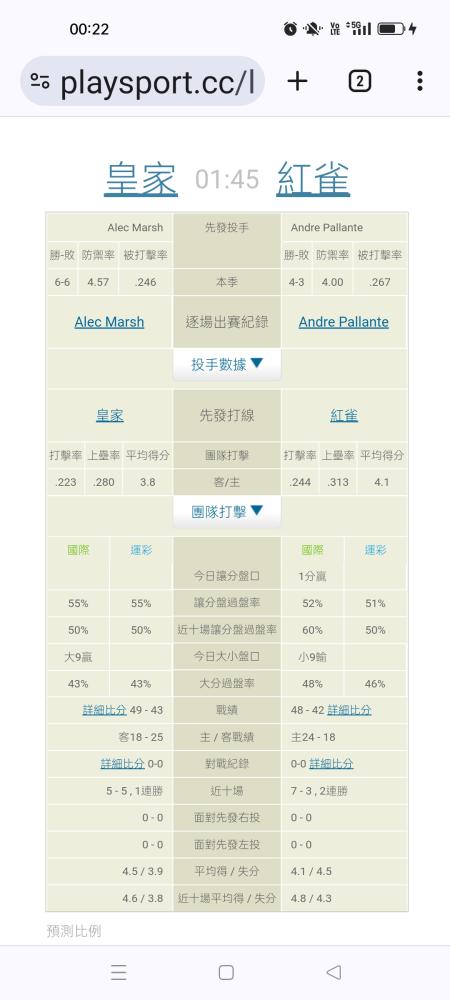
Task: Expand the 團隊打擊 dropdown
Action: point(227,511)
